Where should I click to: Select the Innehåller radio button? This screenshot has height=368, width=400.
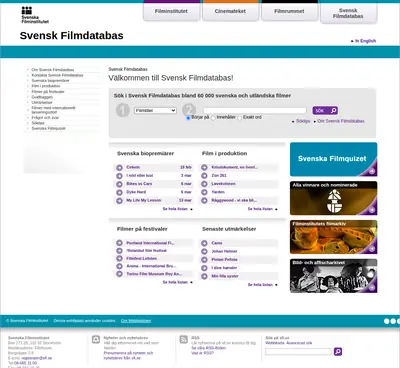tap(213, 118)
